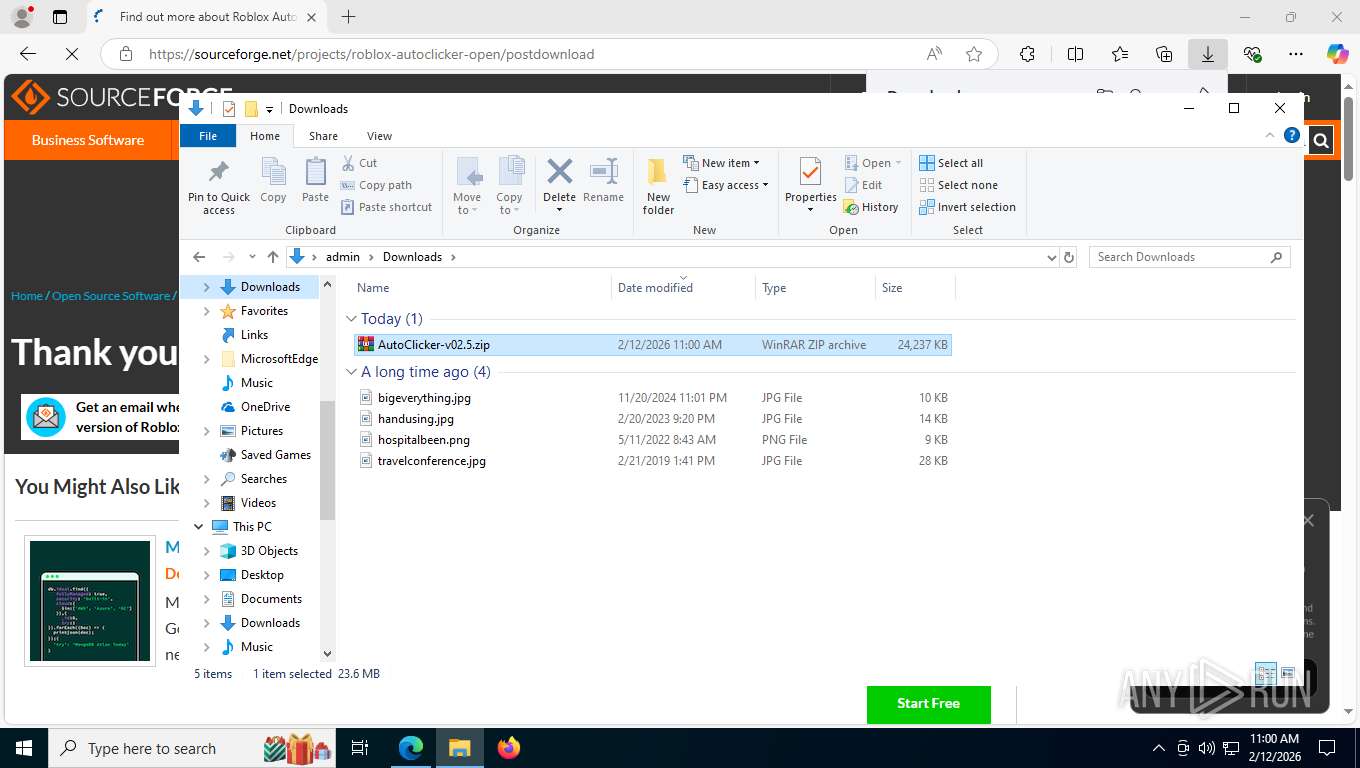Open Edge Downloads toolbar button
1360x768 pixels.
pos(1207,54)
